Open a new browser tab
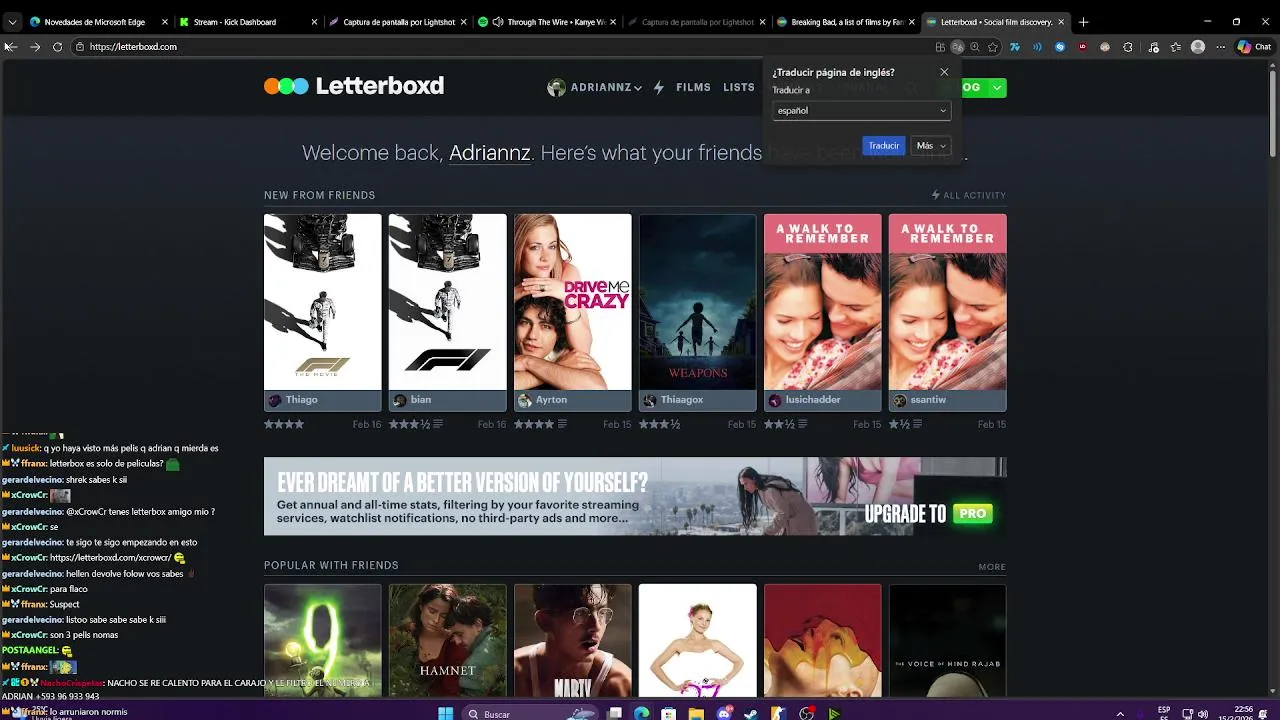The width and height of the screenshot is (1280, 720). pyautogui.click(x=1083, y=22)
